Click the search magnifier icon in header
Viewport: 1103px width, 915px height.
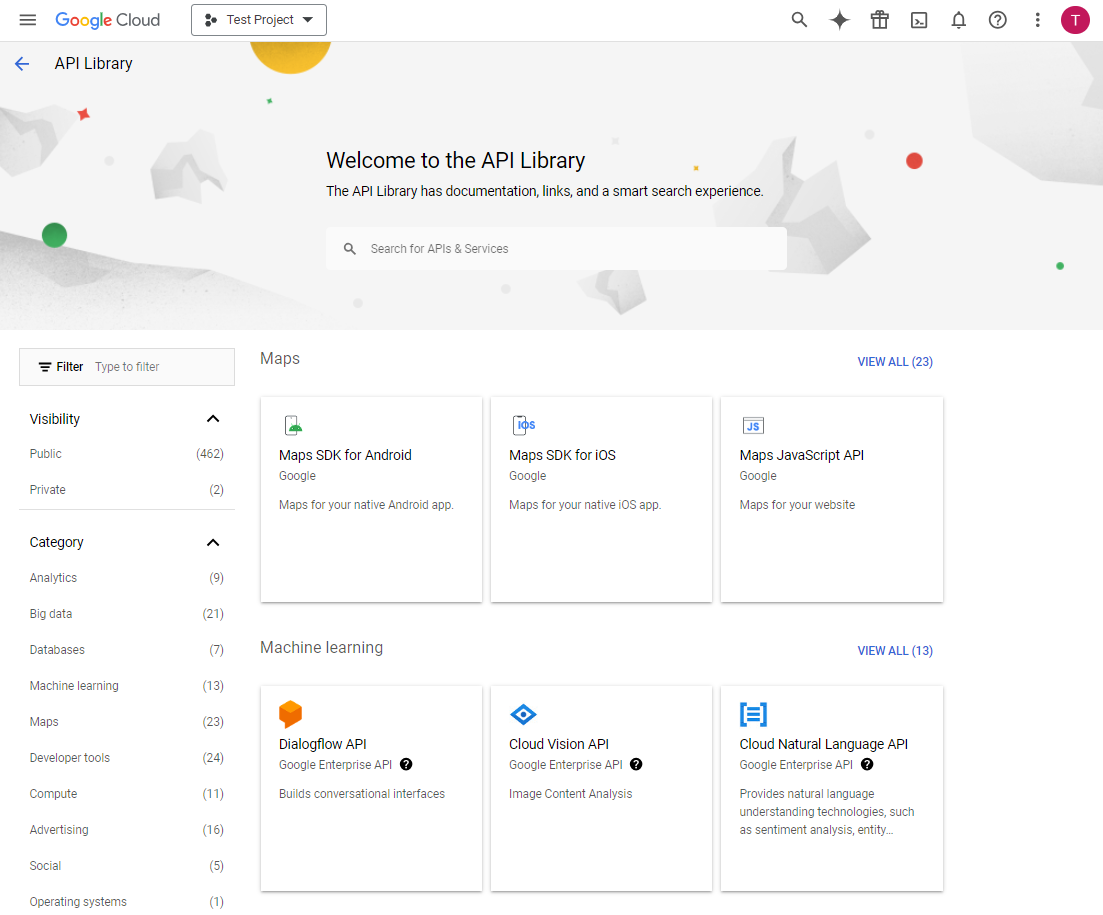coord(799,20)
